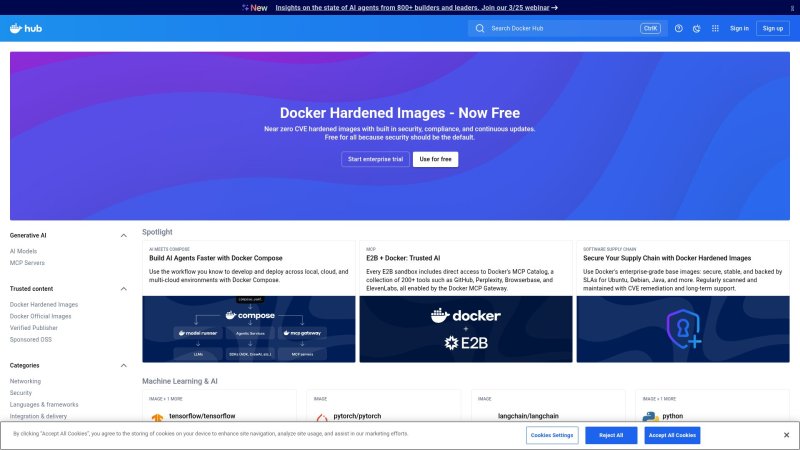Close the cookie consent banner
Viewport: 800px width, 450px height.
tap(786, 435)
